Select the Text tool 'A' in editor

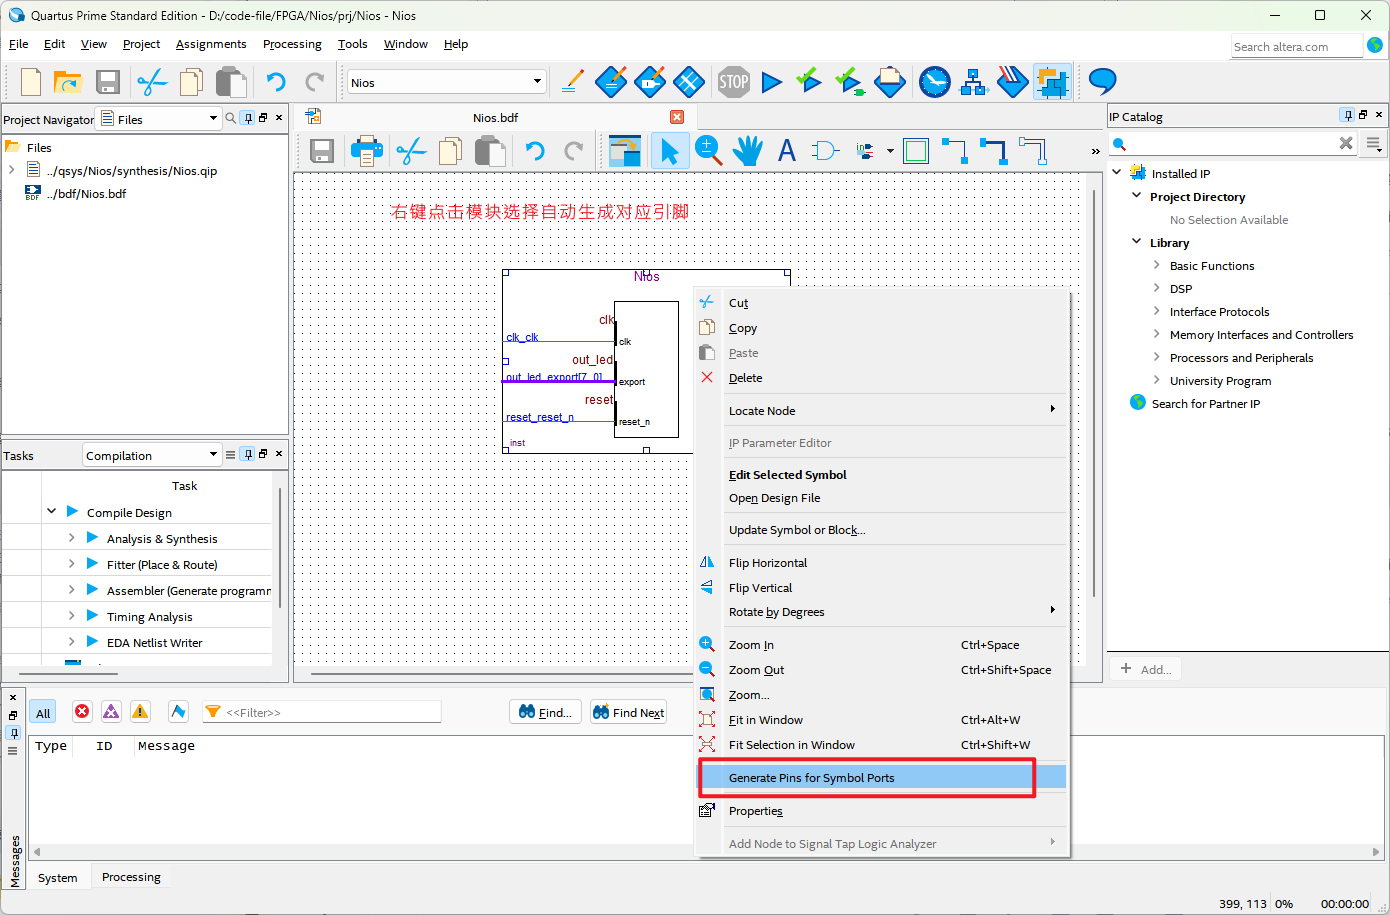point(787,151)
